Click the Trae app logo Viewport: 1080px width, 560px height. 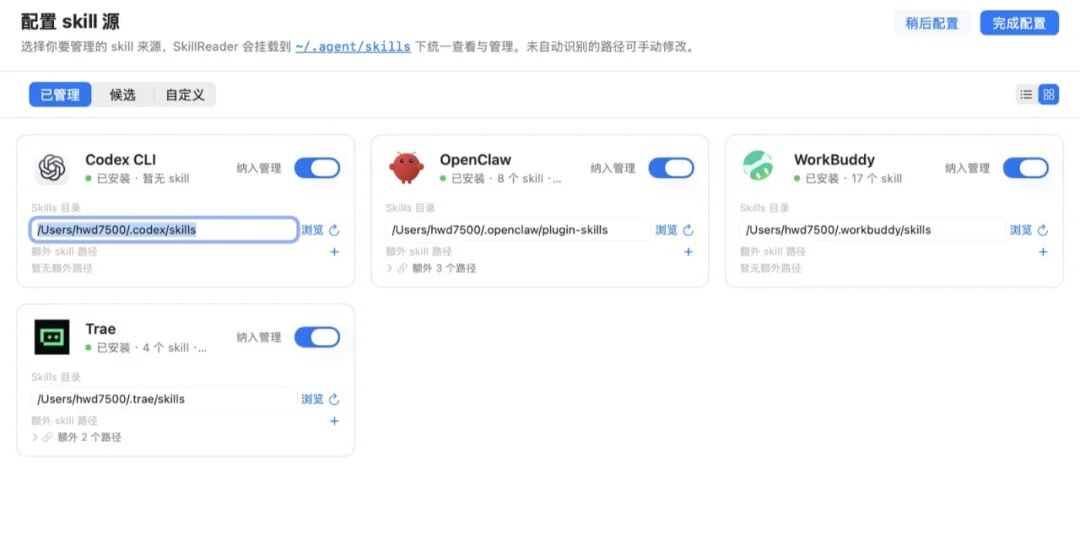[52, 337]
